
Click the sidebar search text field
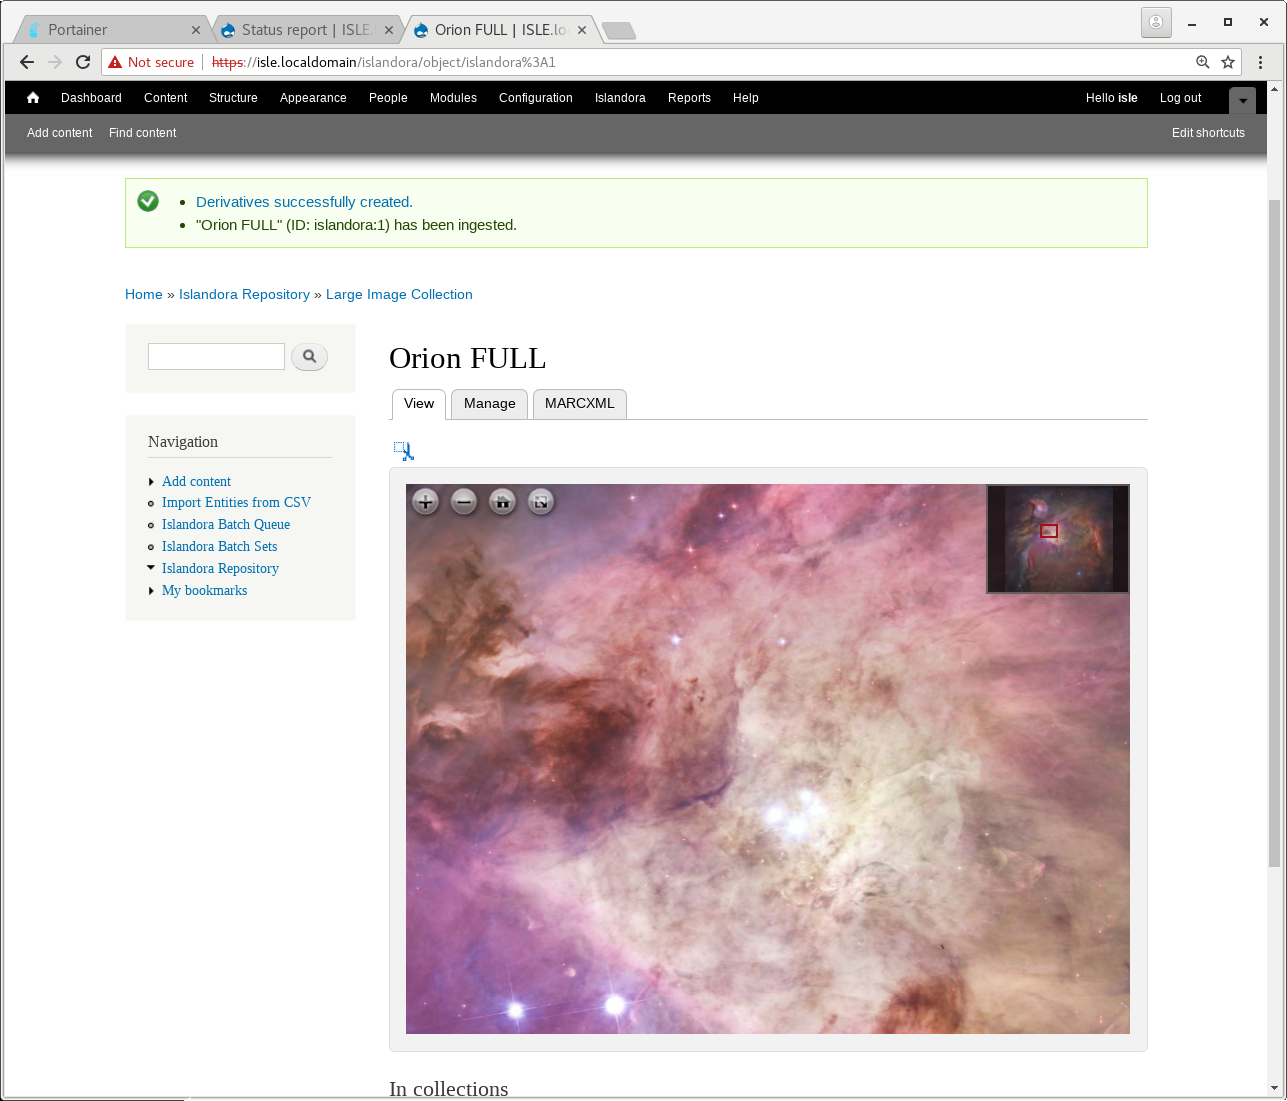[216, 356]
